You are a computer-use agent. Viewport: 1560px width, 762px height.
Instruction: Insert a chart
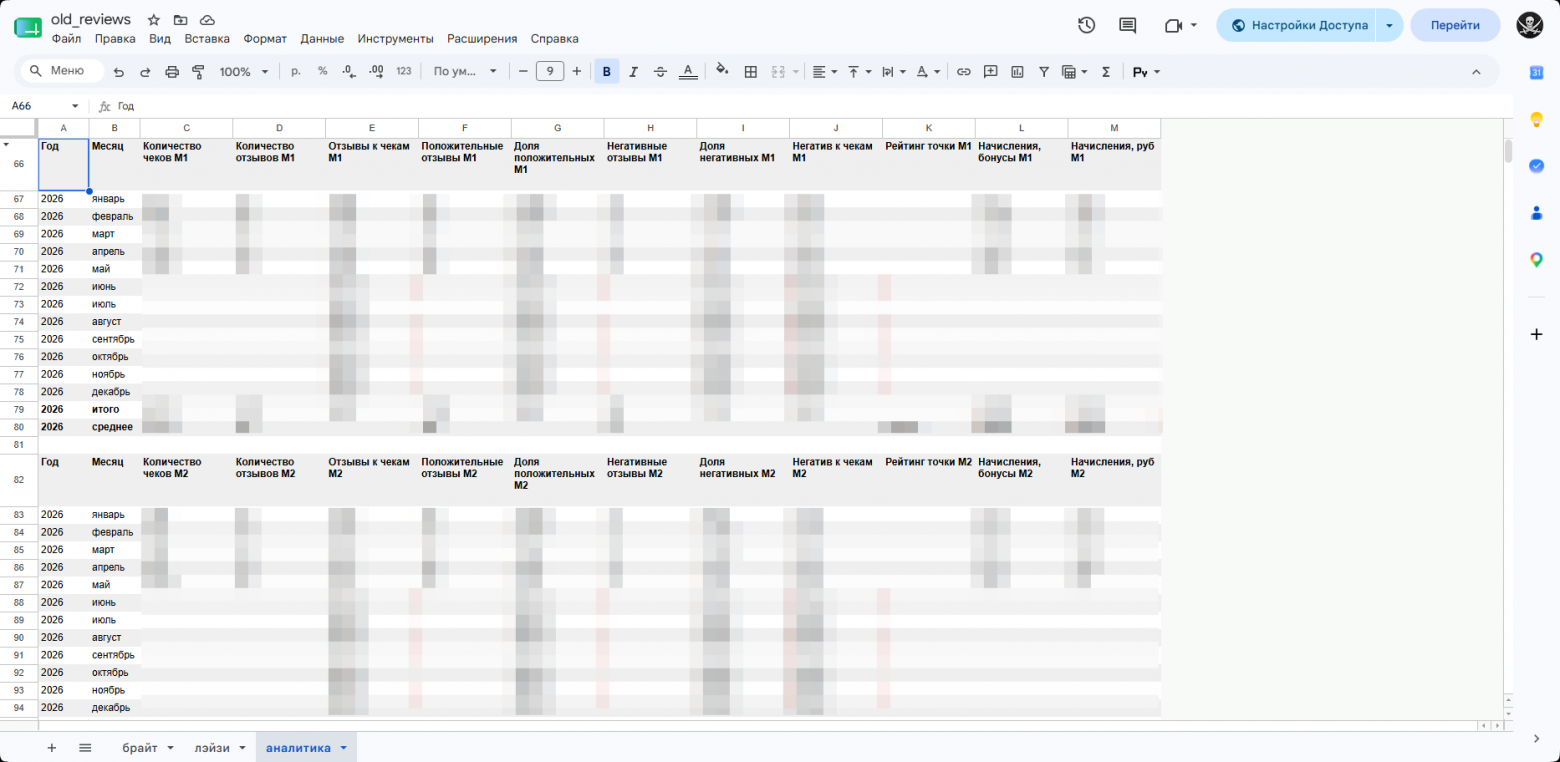pyautogui.click(x=1018, y=71)
